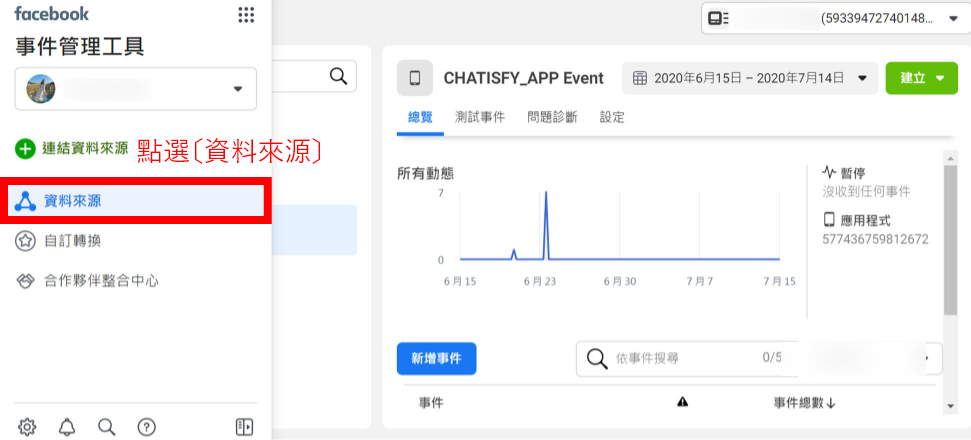Open the nine-dot apps grid menu

click(x=246, y=15)
